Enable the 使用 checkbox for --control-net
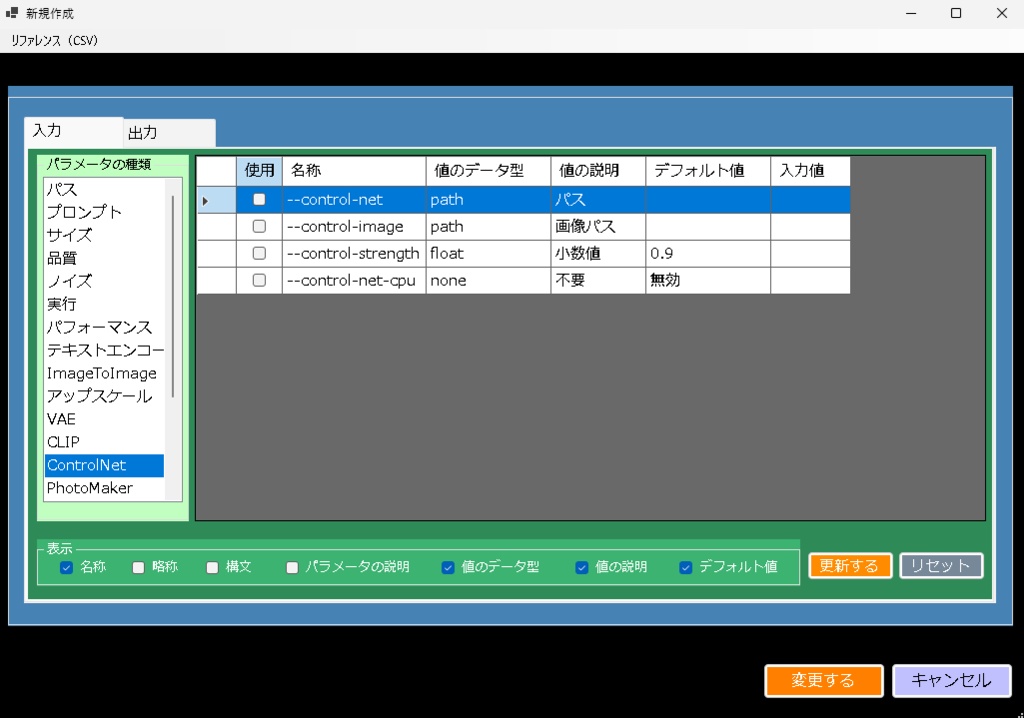This screenshot has height=718, width=1024. click(x=259, y=199)
